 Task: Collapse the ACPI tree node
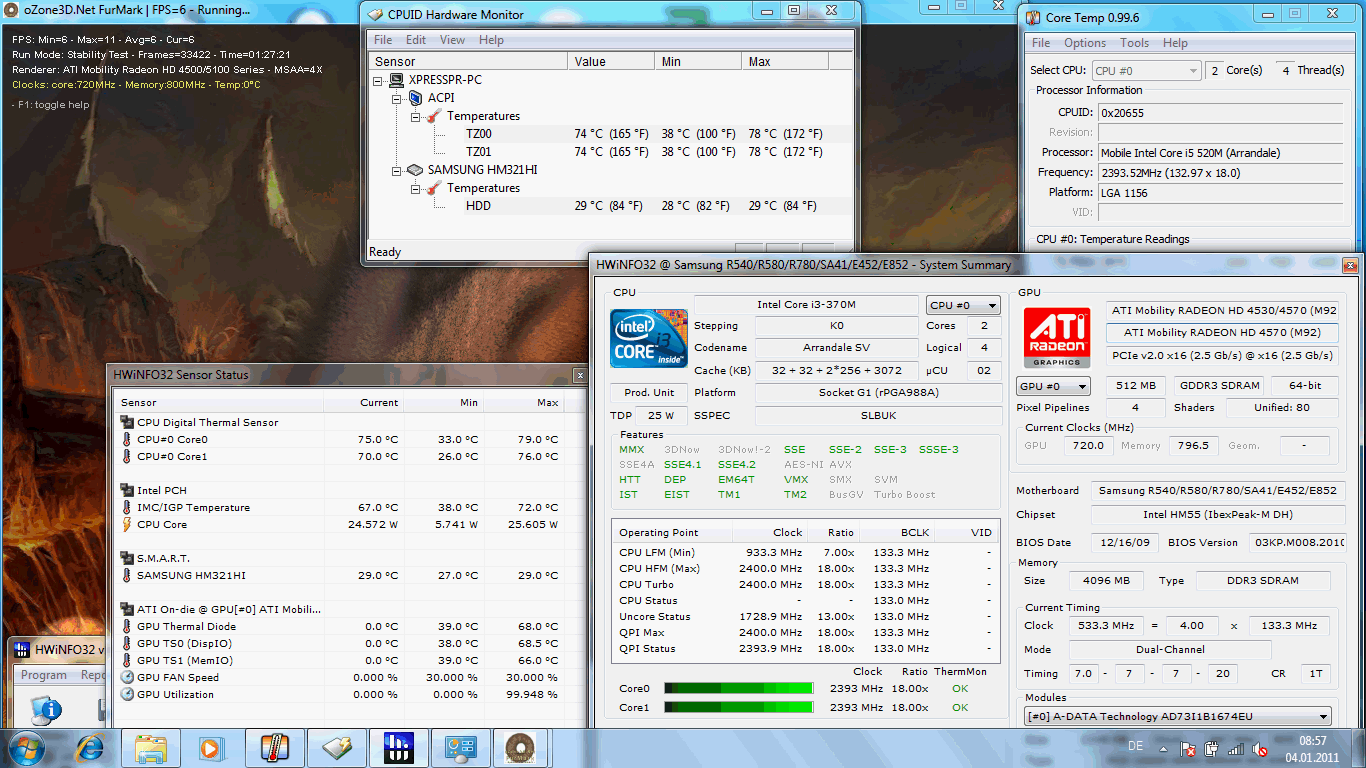pos(396,98)
